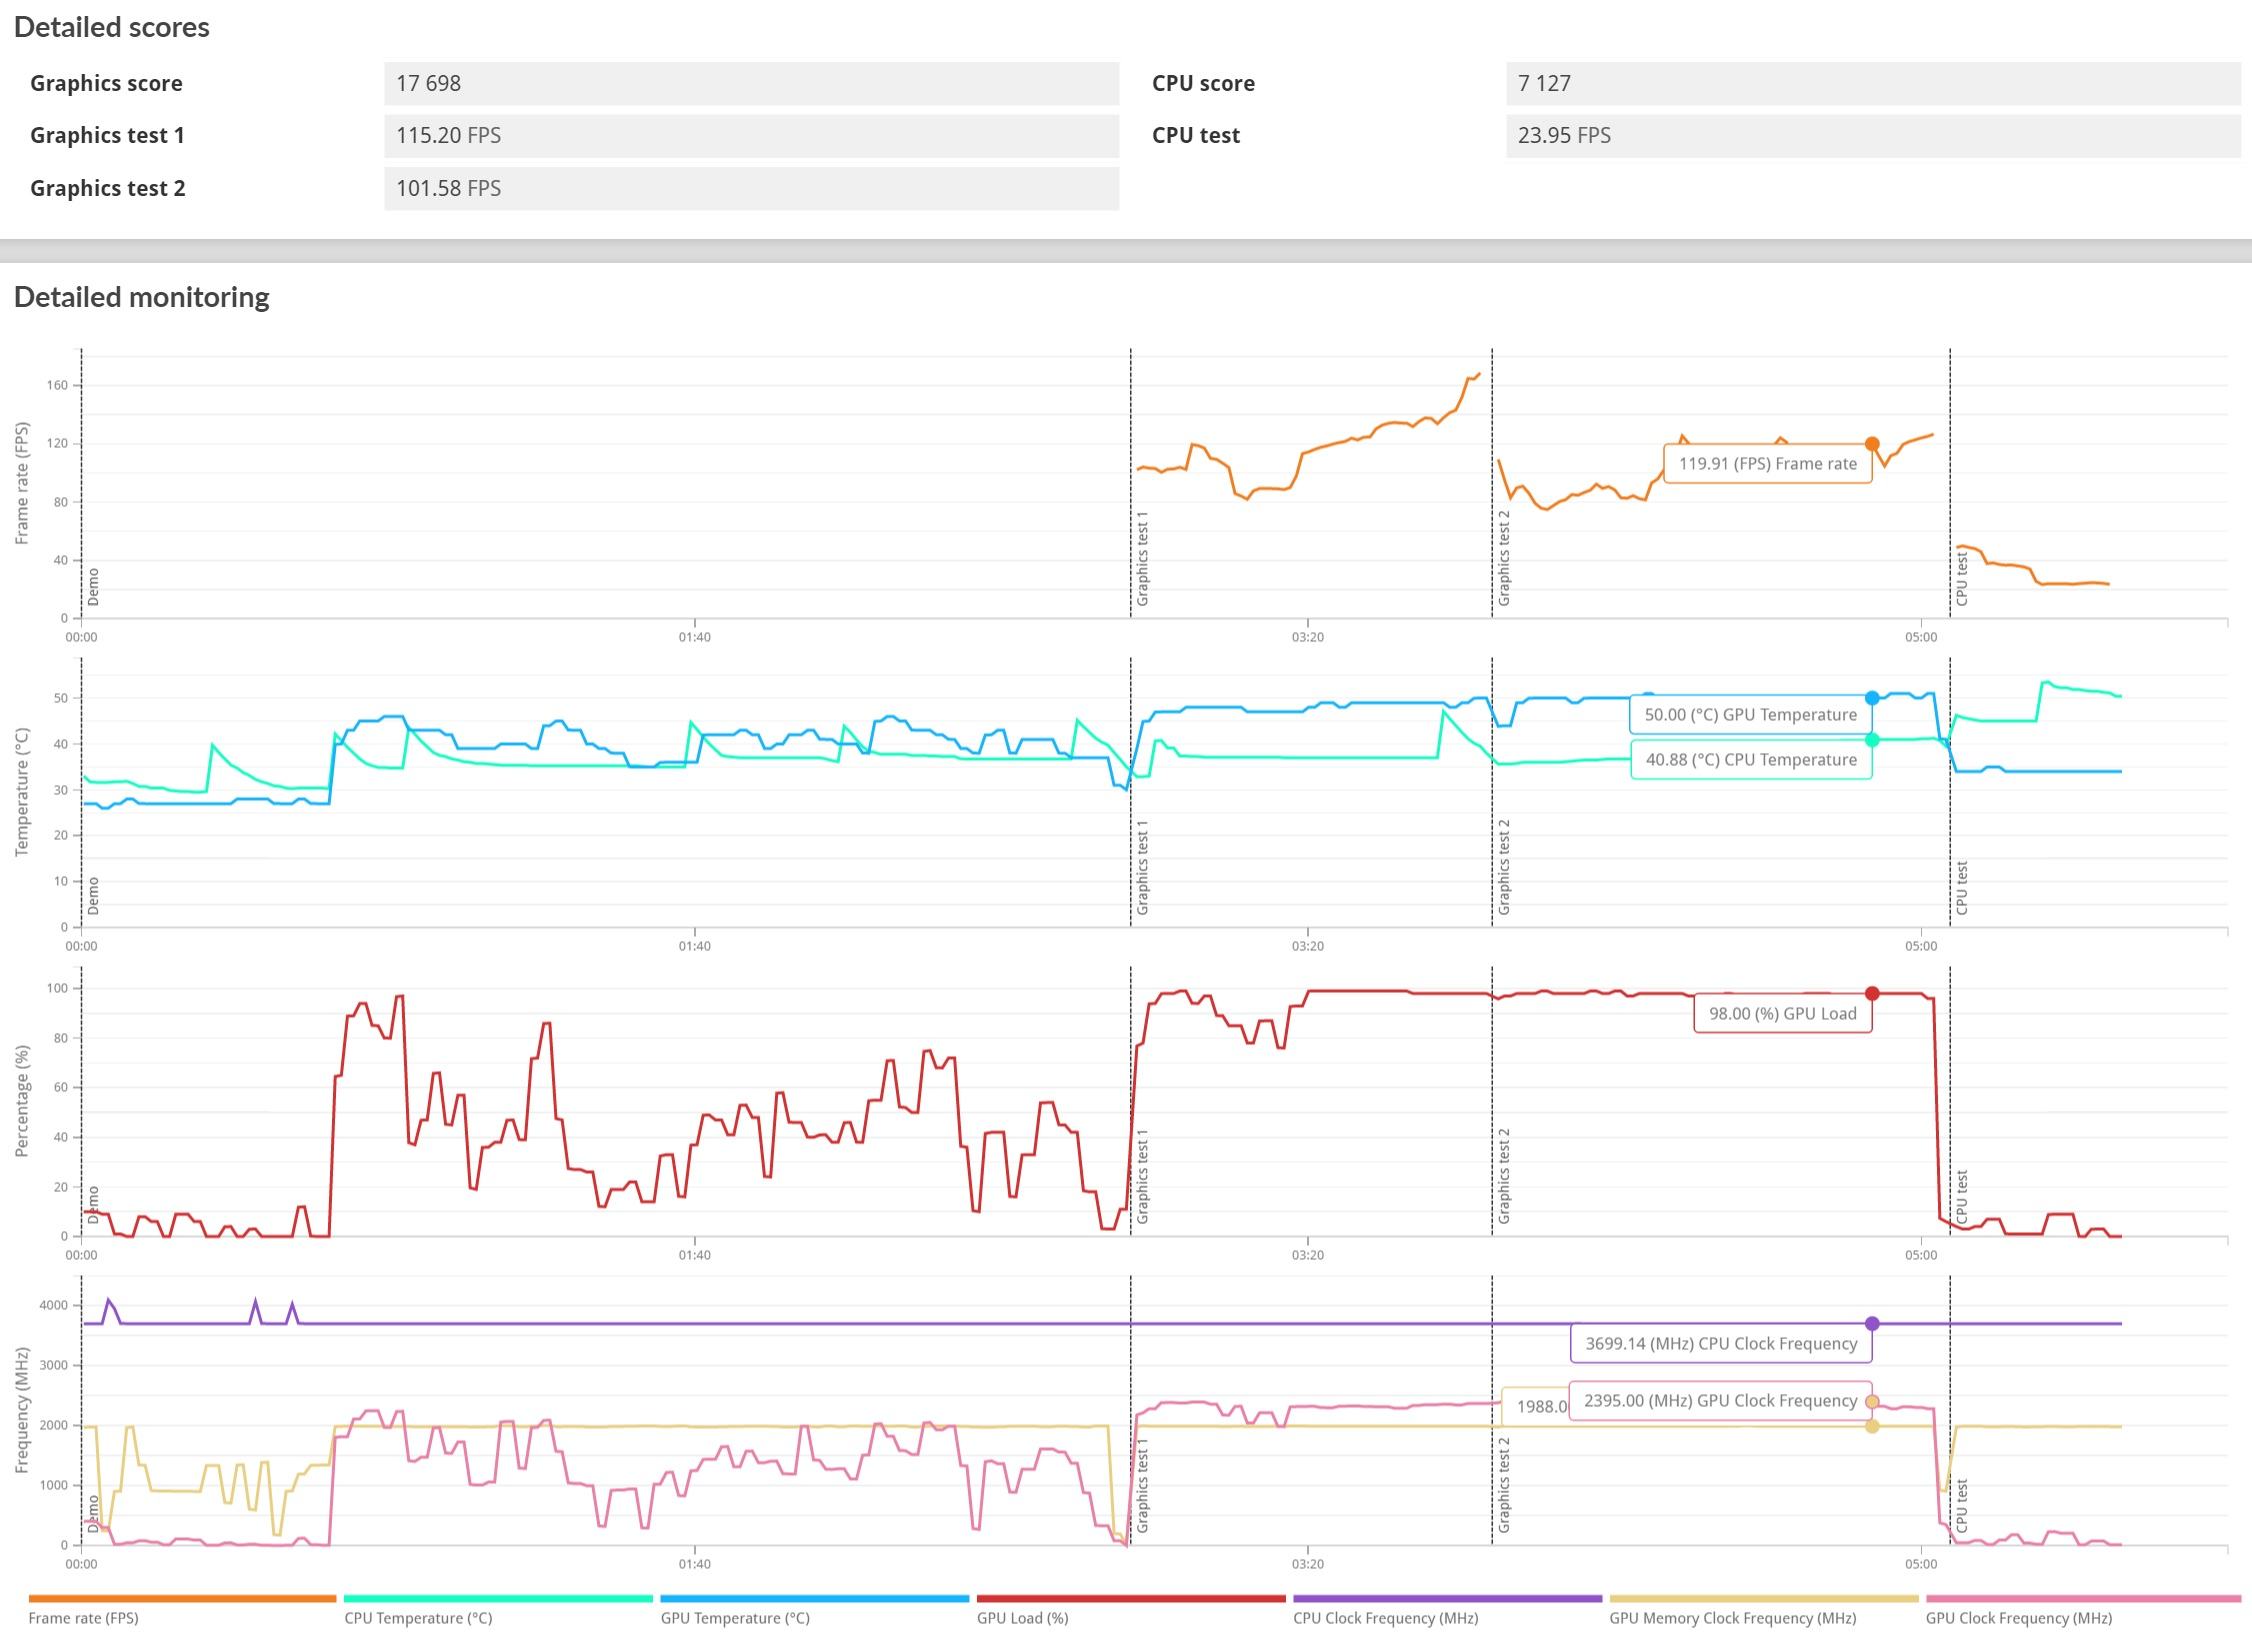The width and height of the screenshot is (2252, 1651).
Task: Click the red GPU Load data point dot
Action: tap(1872, 993)
